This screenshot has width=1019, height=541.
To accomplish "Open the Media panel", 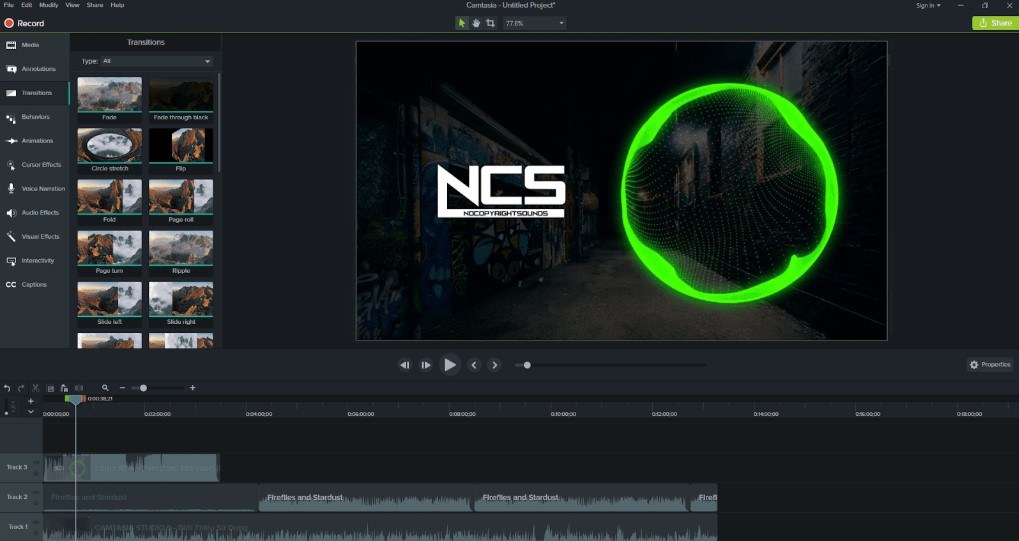I will click(34, 45).
